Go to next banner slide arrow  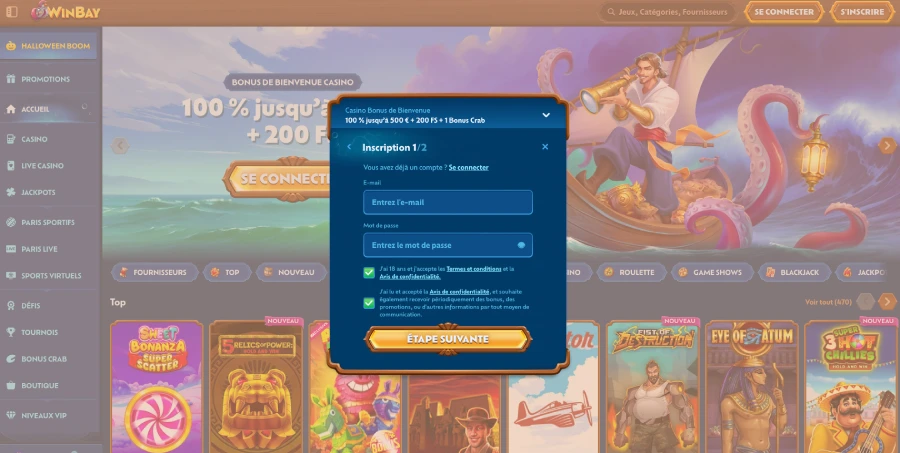(887, 146)
